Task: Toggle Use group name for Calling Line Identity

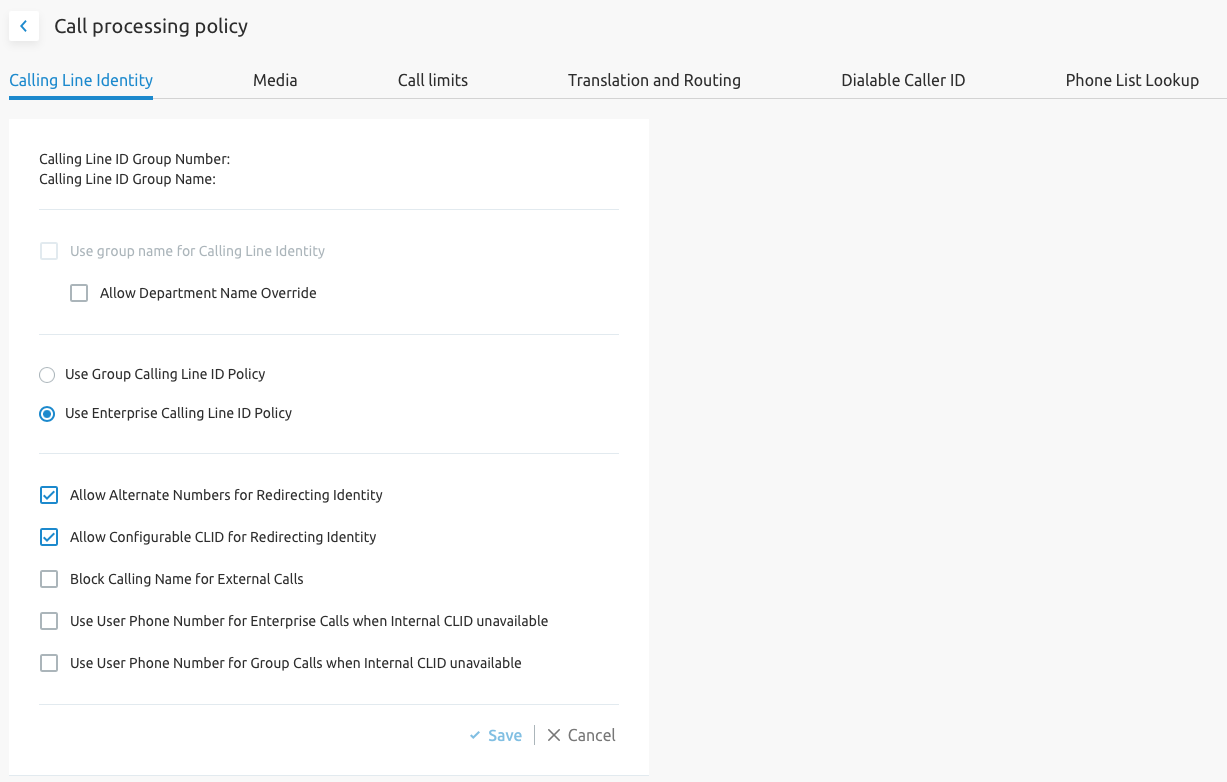Action: [x=49, y=251]
